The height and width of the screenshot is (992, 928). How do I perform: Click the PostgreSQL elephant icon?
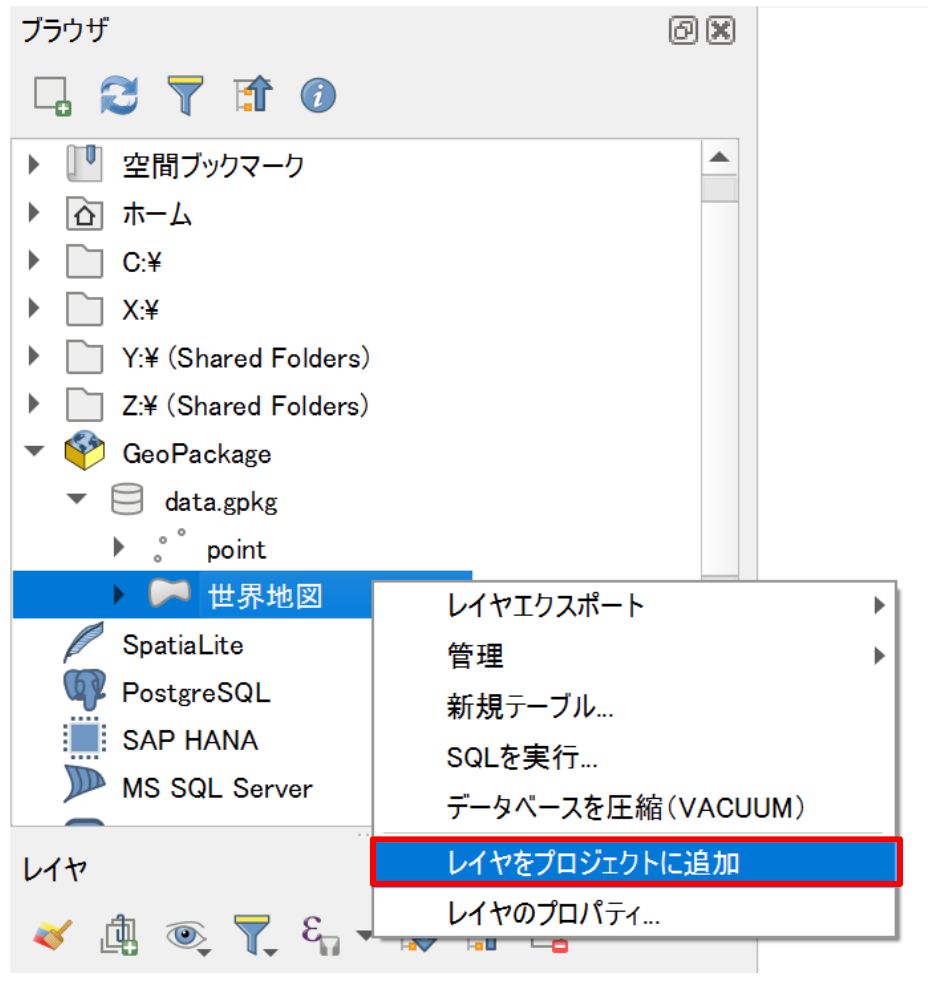pyautogui.click(x=84, y=690)
